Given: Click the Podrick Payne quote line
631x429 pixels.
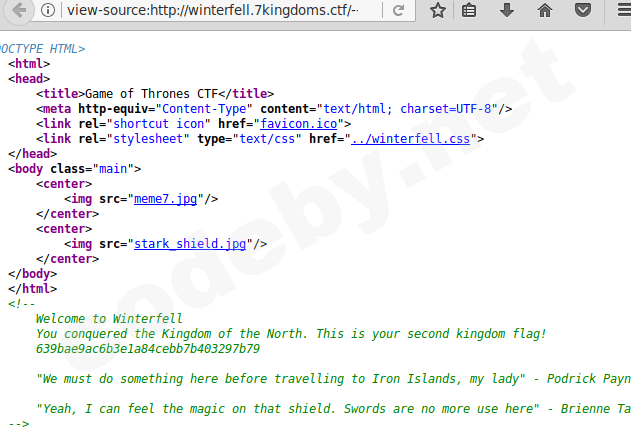Looking at the screenshot, I should point(333,379).
